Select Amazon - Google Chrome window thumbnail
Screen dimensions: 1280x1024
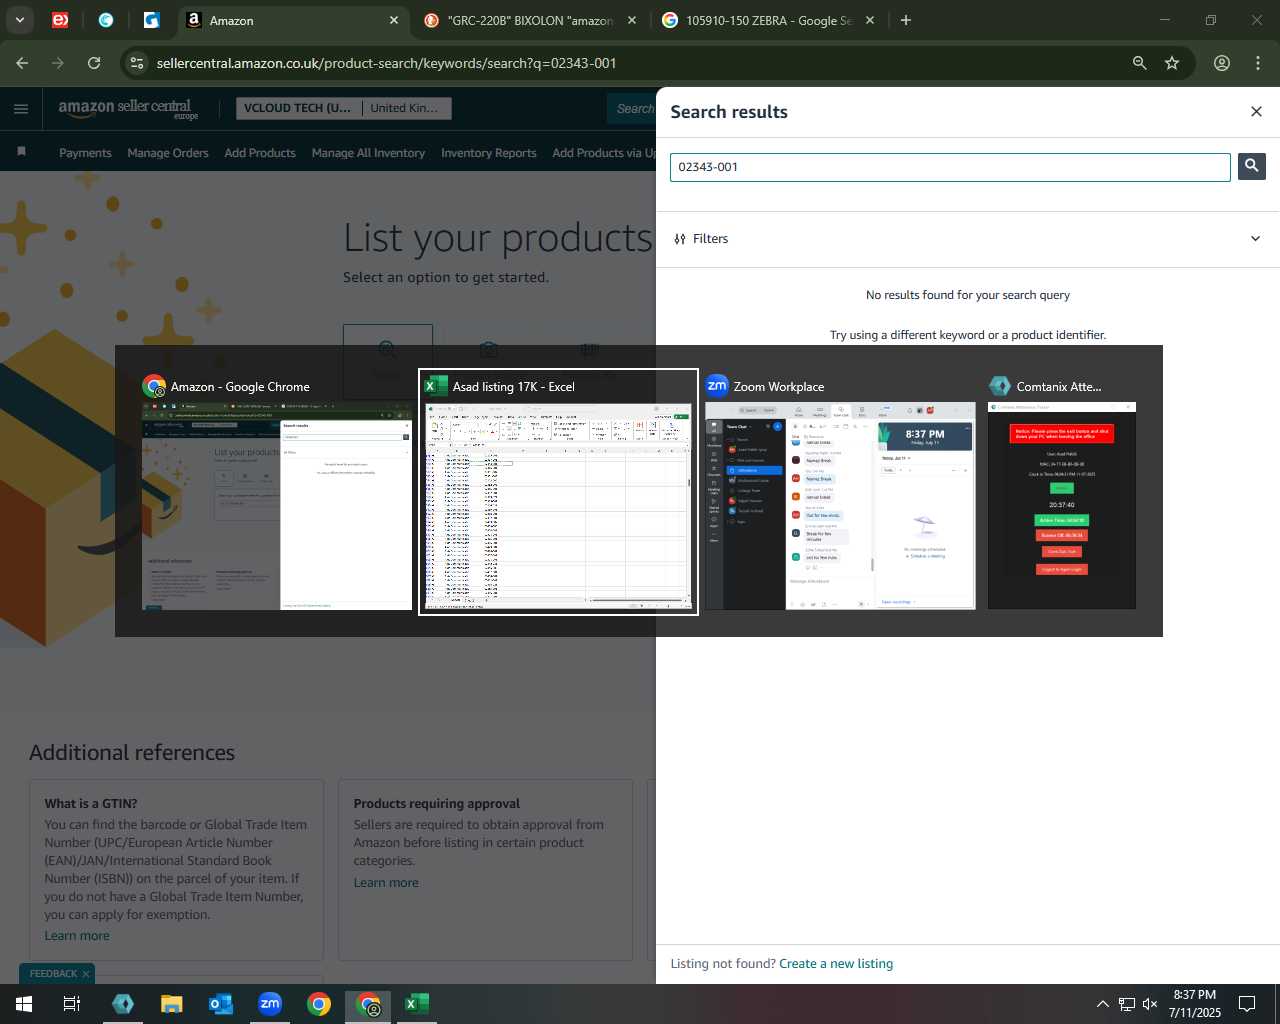[x=277, y=494]
